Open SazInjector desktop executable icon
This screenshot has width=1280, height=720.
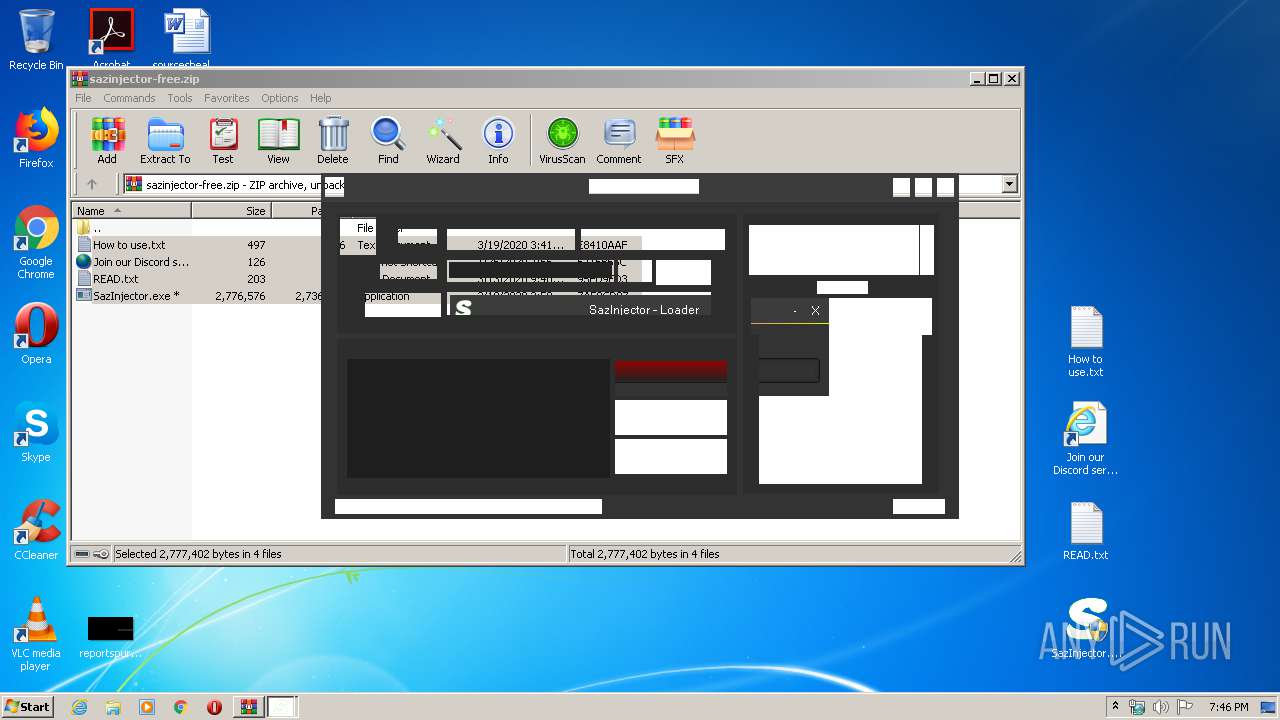click(x=1085, y=629)
